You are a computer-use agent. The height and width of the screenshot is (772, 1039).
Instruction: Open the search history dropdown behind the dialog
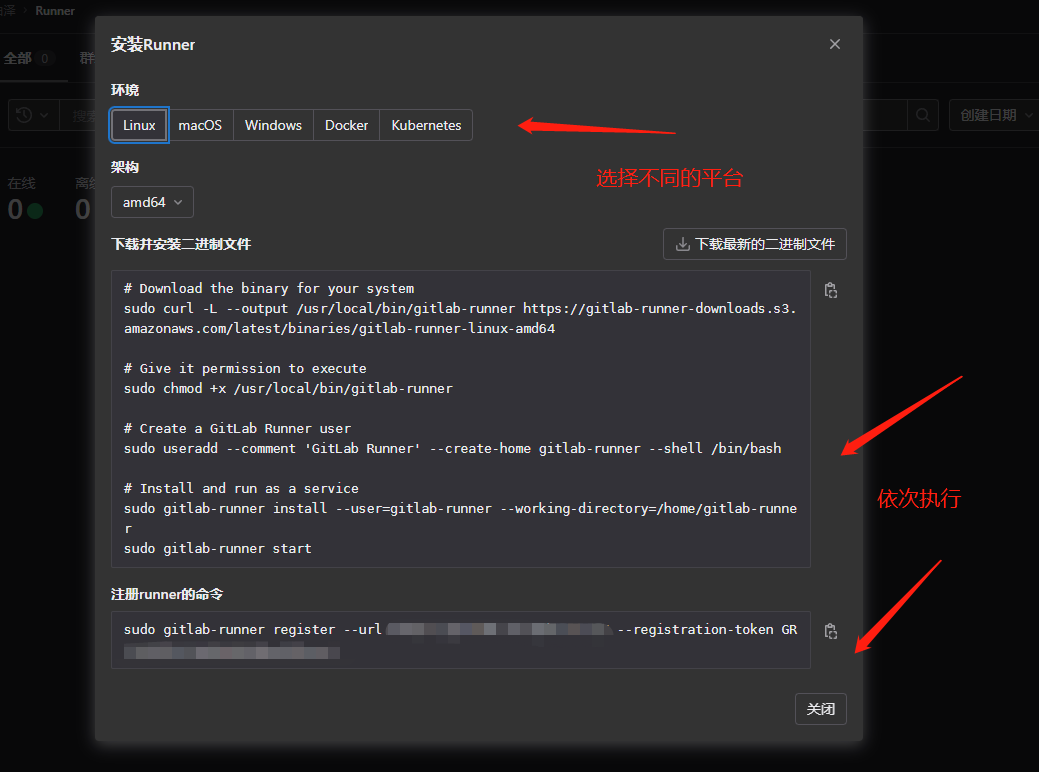[32, 115]
